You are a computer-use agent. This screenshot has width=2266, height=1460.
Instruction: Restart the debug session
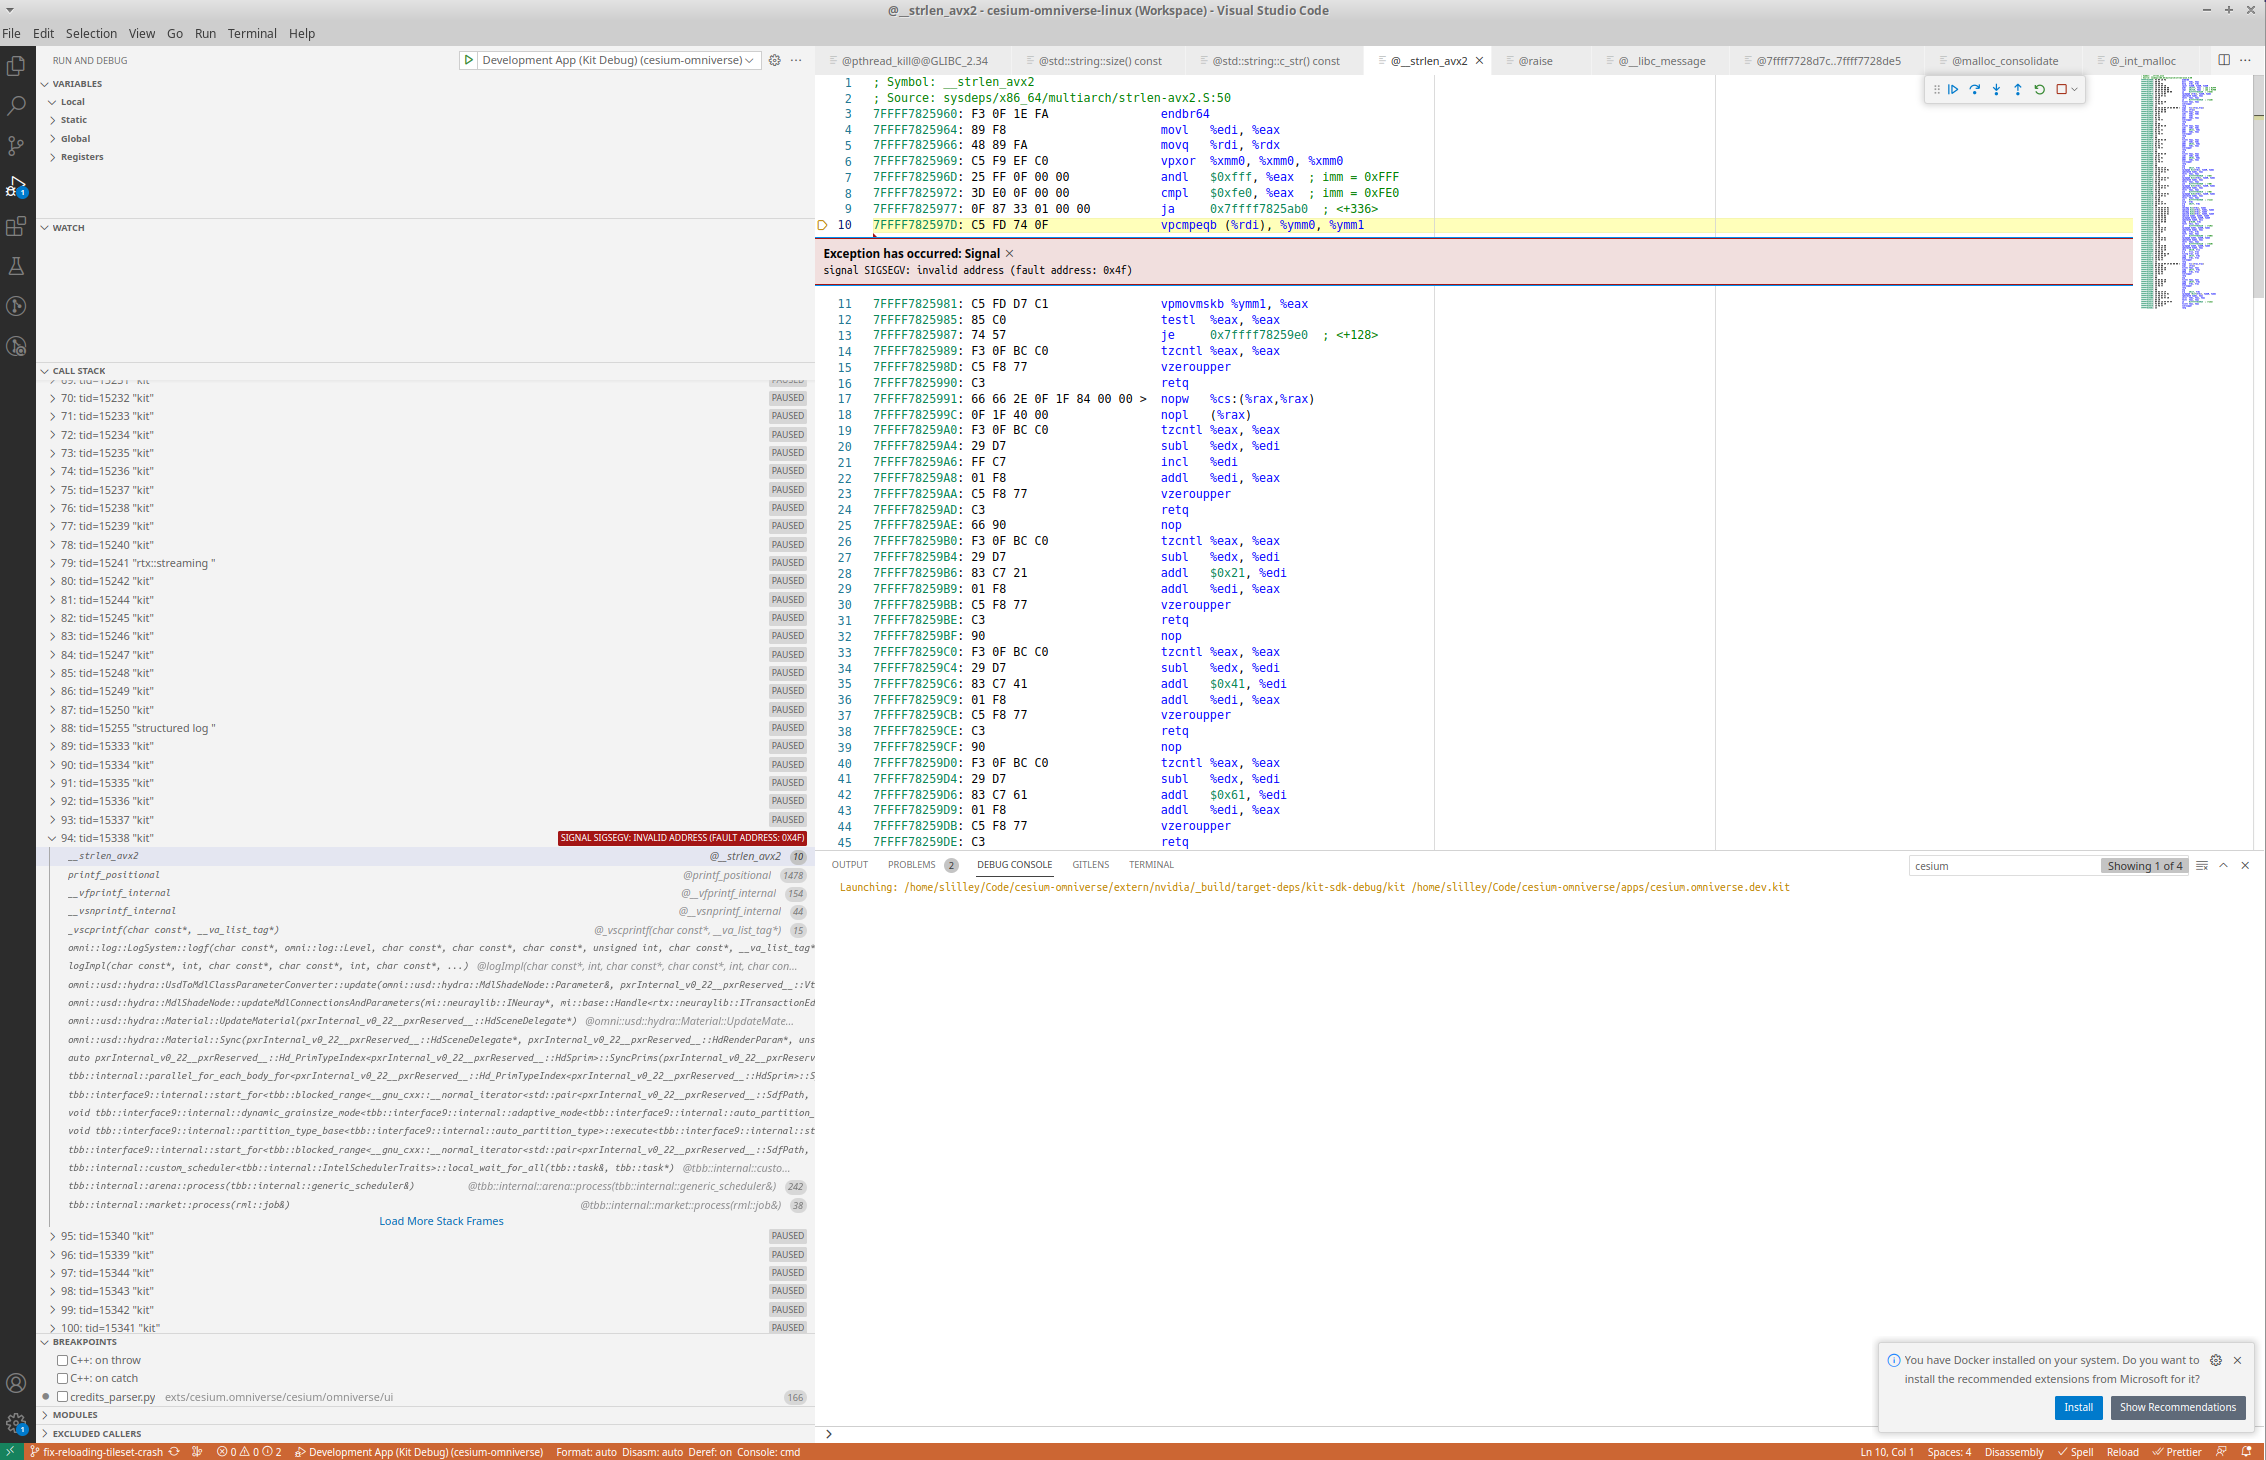point(2040,89)
